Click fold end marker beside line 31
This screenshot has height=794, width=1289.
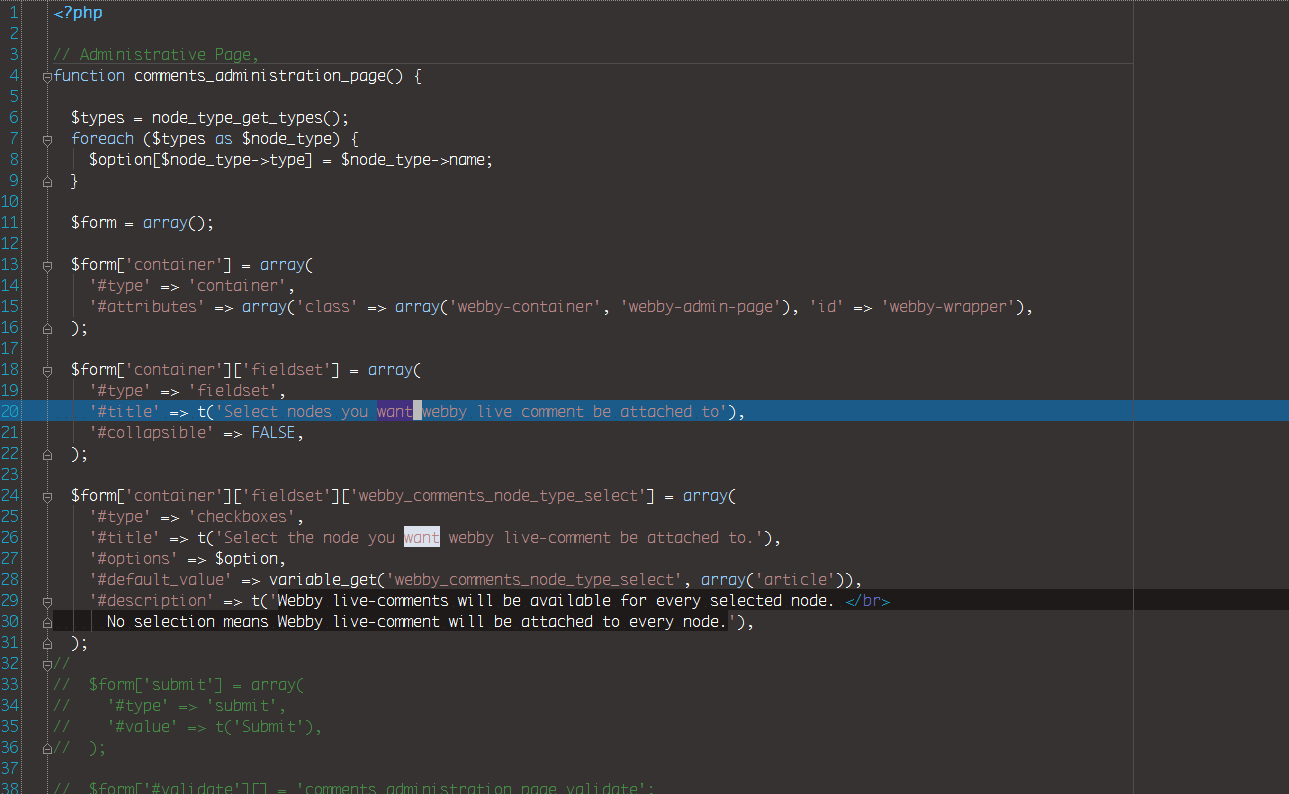47,643
